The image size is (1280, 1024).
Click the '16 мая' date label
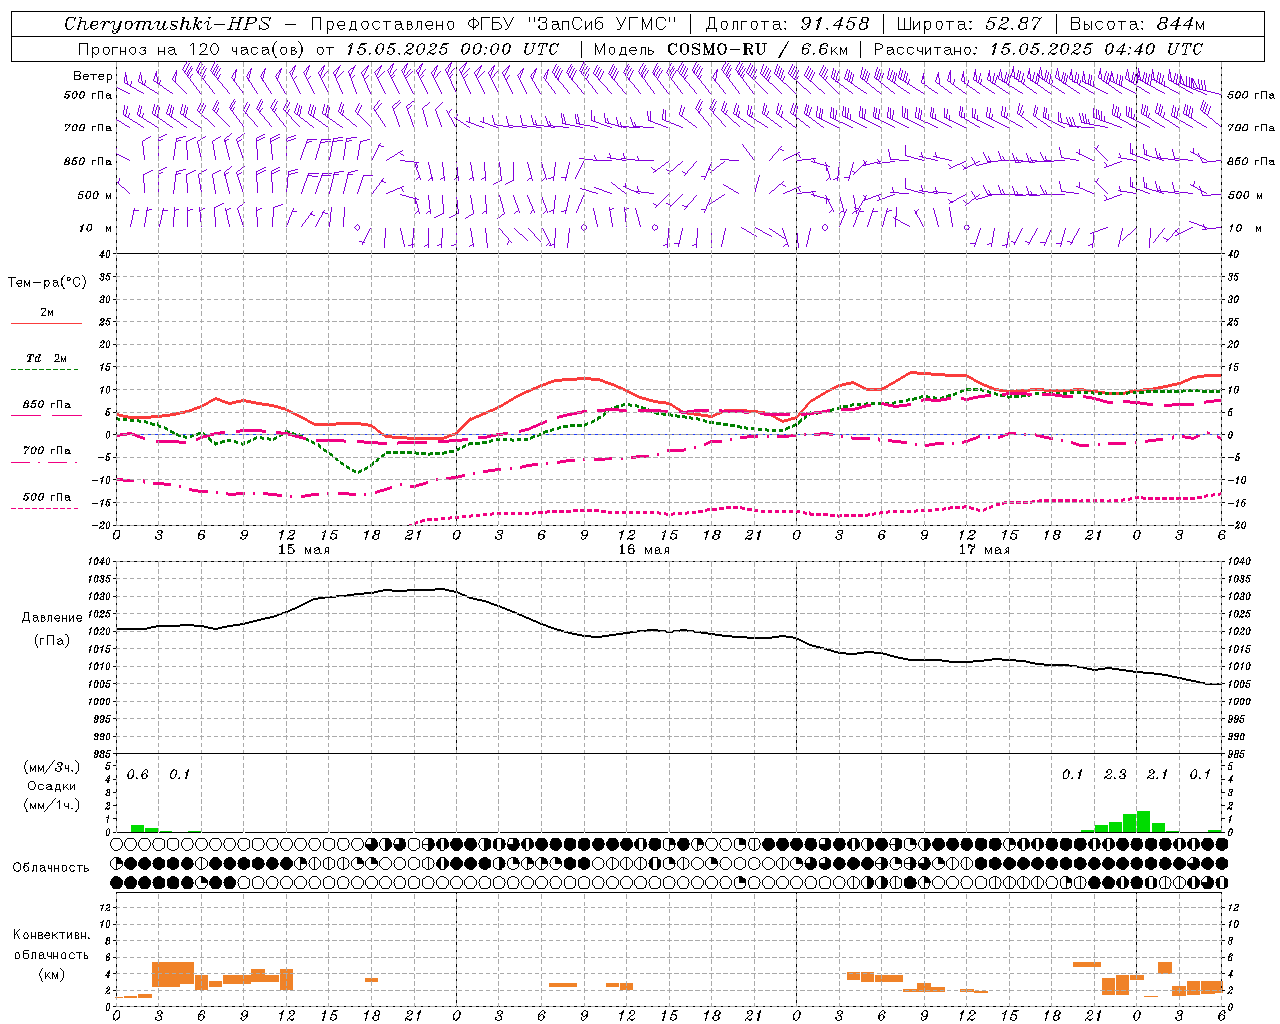[x=644, y=550]
